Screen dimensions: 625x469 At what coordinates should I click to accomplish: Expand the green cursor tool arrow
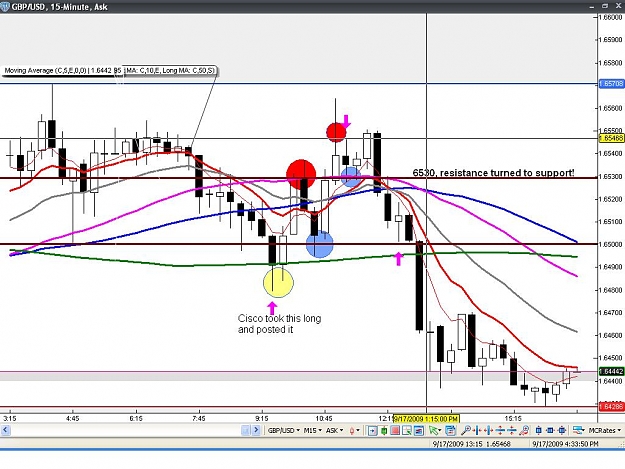[440, 430]
